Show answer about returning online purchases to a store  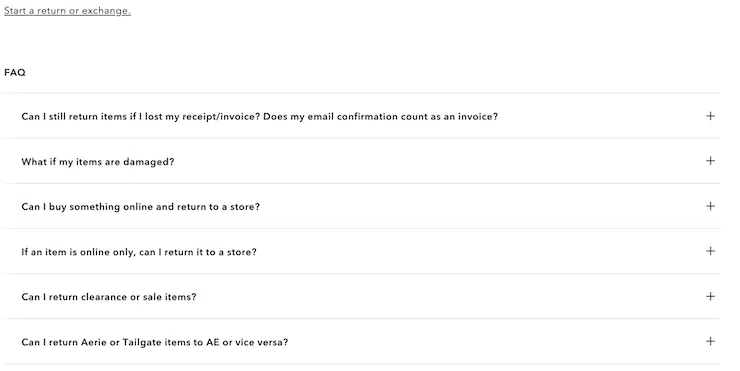click(x=362, y=206)
